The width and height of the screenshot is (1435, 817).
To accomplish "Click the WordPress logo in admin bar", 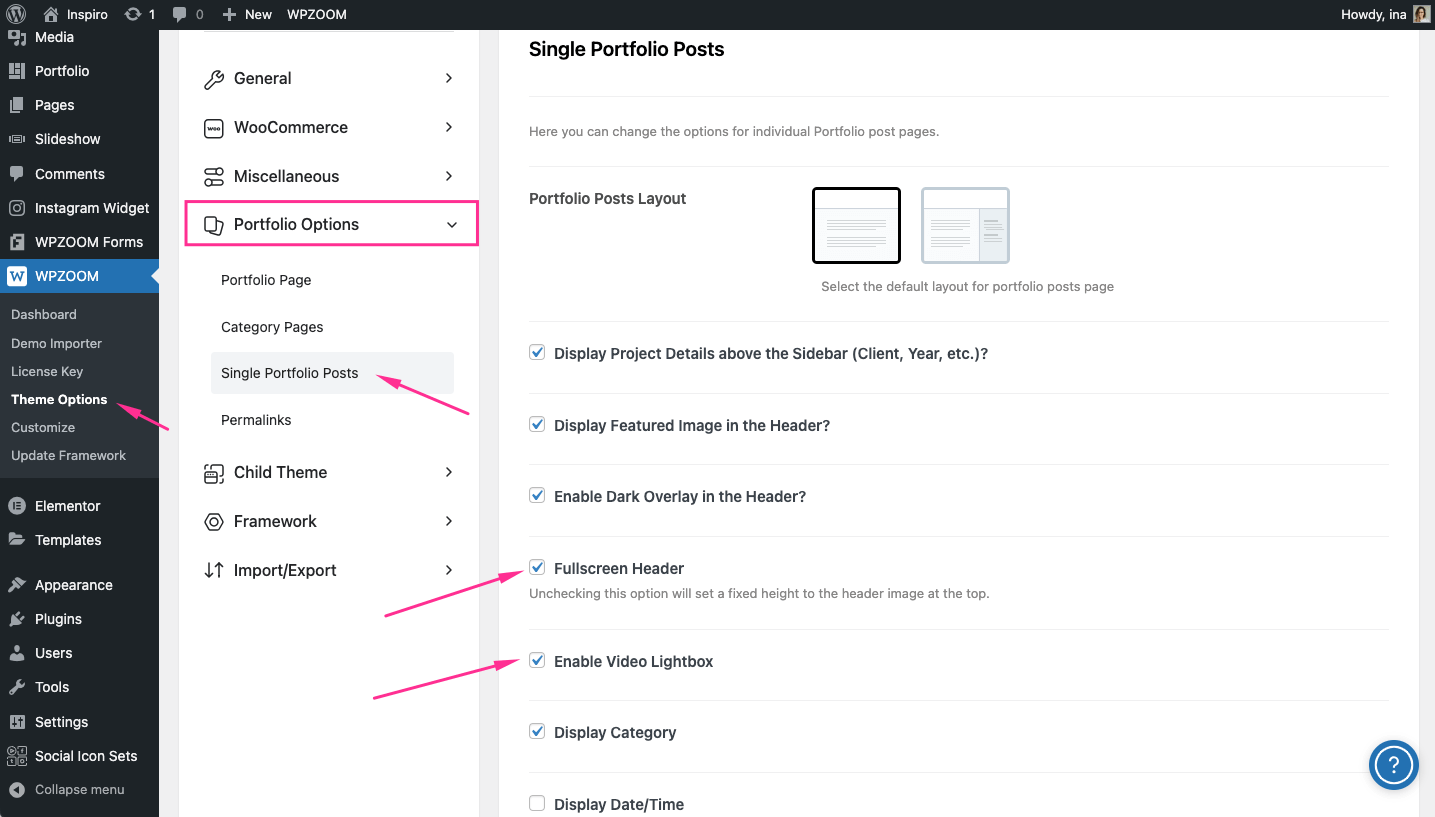I will coord(16,14).
